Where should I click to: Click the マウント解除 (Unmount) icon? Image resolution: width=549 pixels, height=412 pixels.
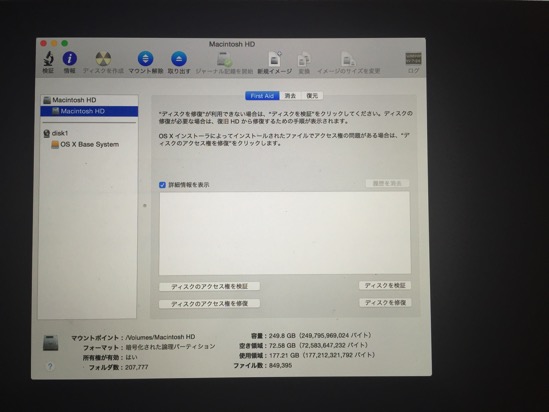pyautogui.click(x=145, y=58)
